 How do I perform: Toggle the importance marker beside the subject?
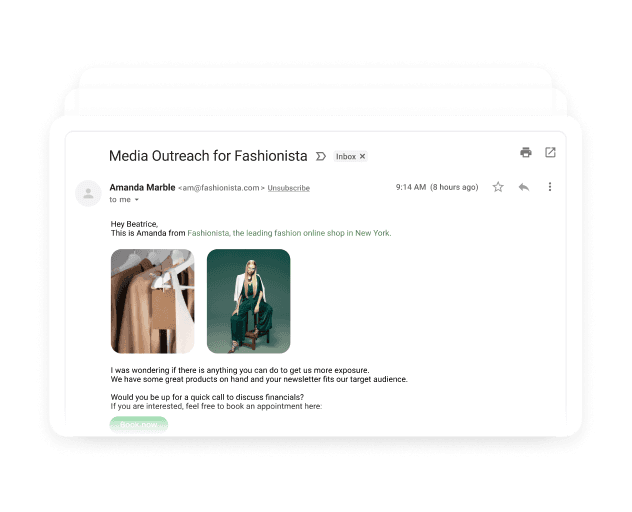point(321,156)
